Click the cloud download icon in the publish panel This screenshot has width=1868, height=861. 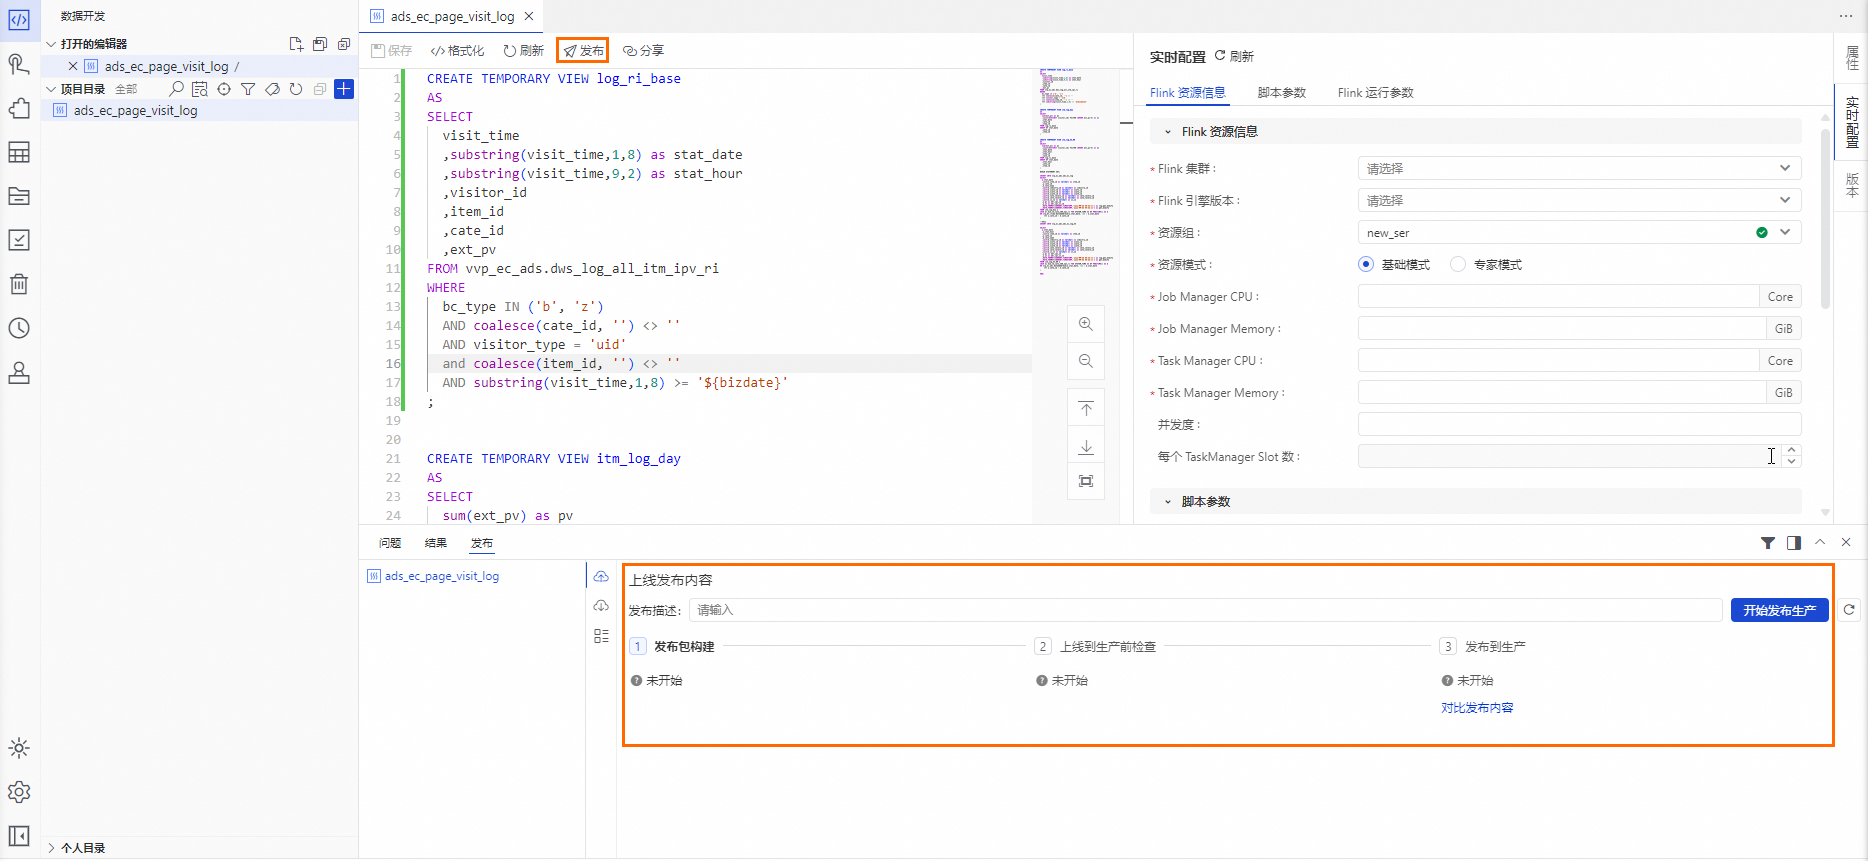(601, 606)
